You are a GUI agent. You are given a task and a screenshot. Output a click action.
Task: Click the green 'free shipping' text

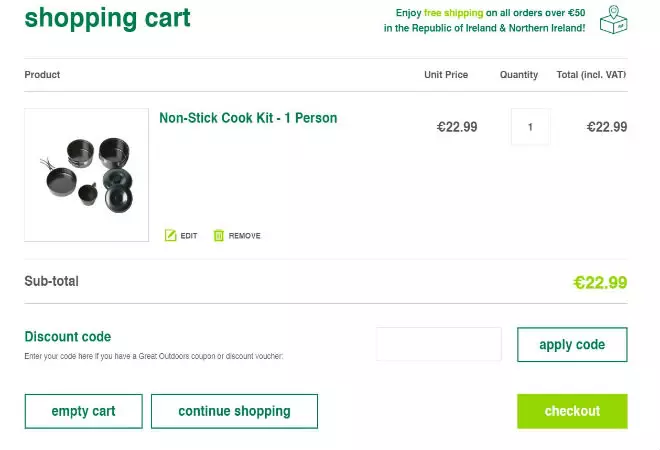click(454, 13)
